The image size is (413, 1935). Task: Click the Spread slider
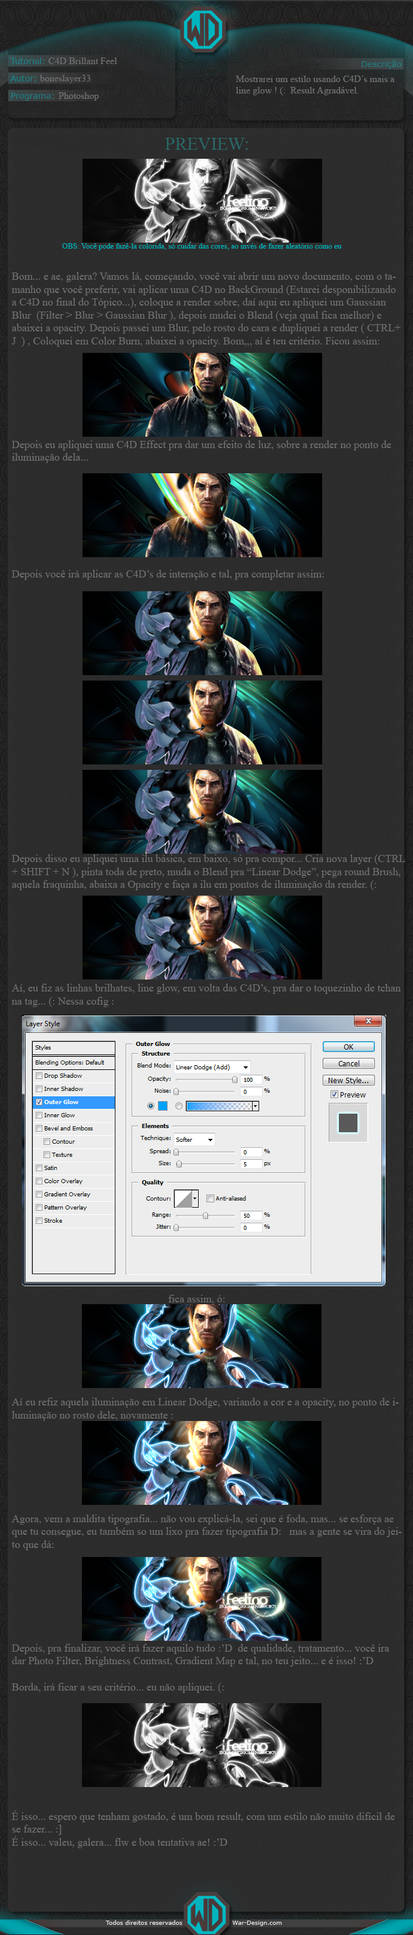207,1152
